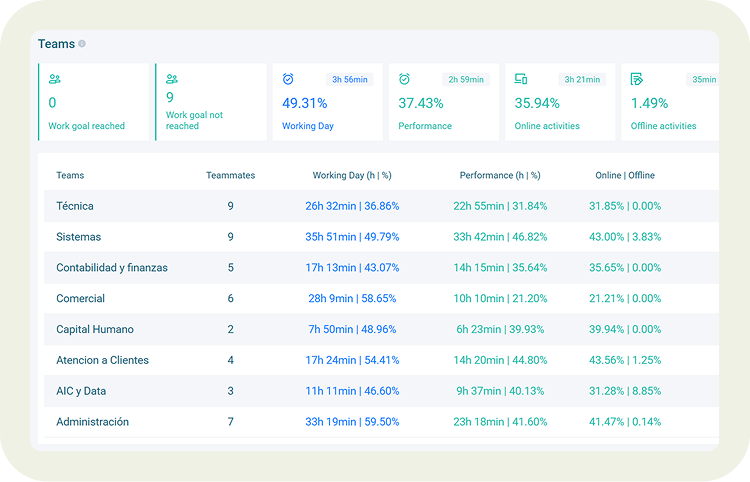
Task: Sort by the Teammates column header
Action: (230, 175)
